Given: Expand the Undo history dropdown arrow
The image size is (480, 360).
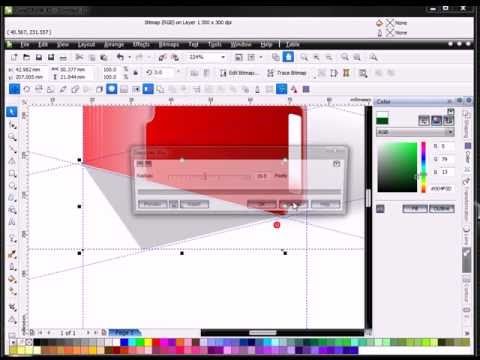Looking at the screenshot, I should click(130, 57).
